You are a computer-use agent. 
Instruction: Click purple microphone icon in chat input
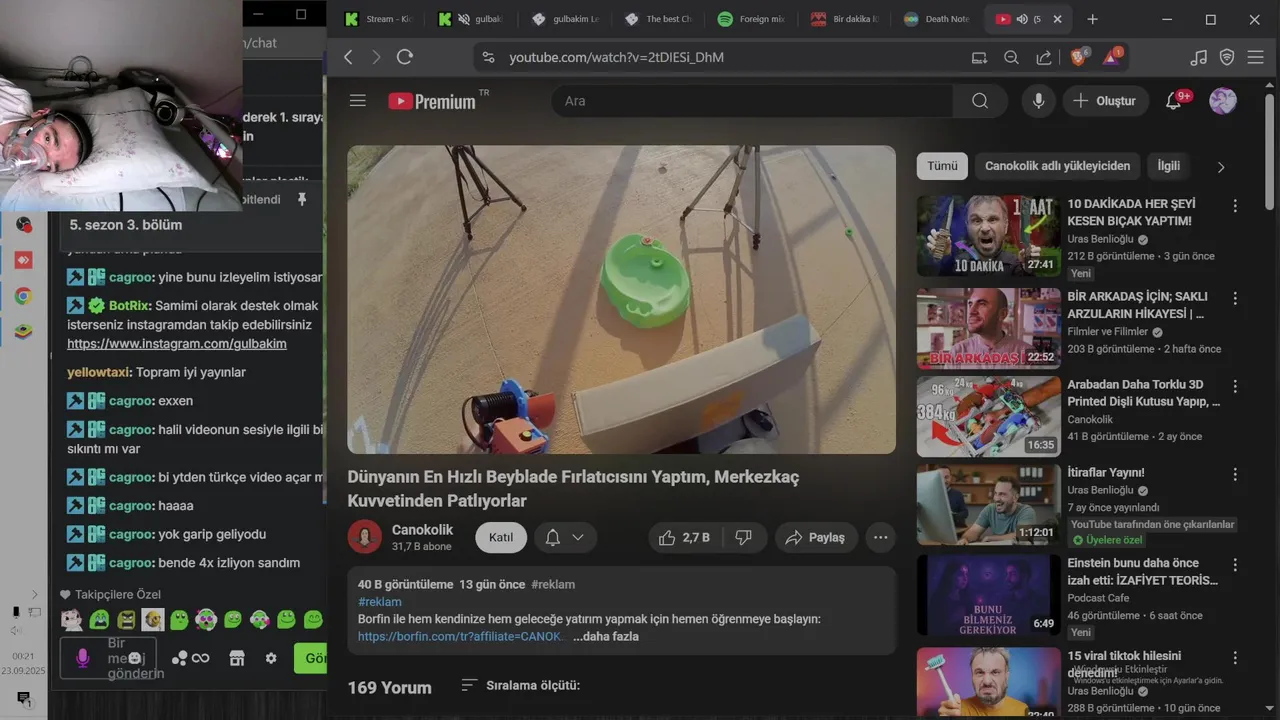[83, 658]
